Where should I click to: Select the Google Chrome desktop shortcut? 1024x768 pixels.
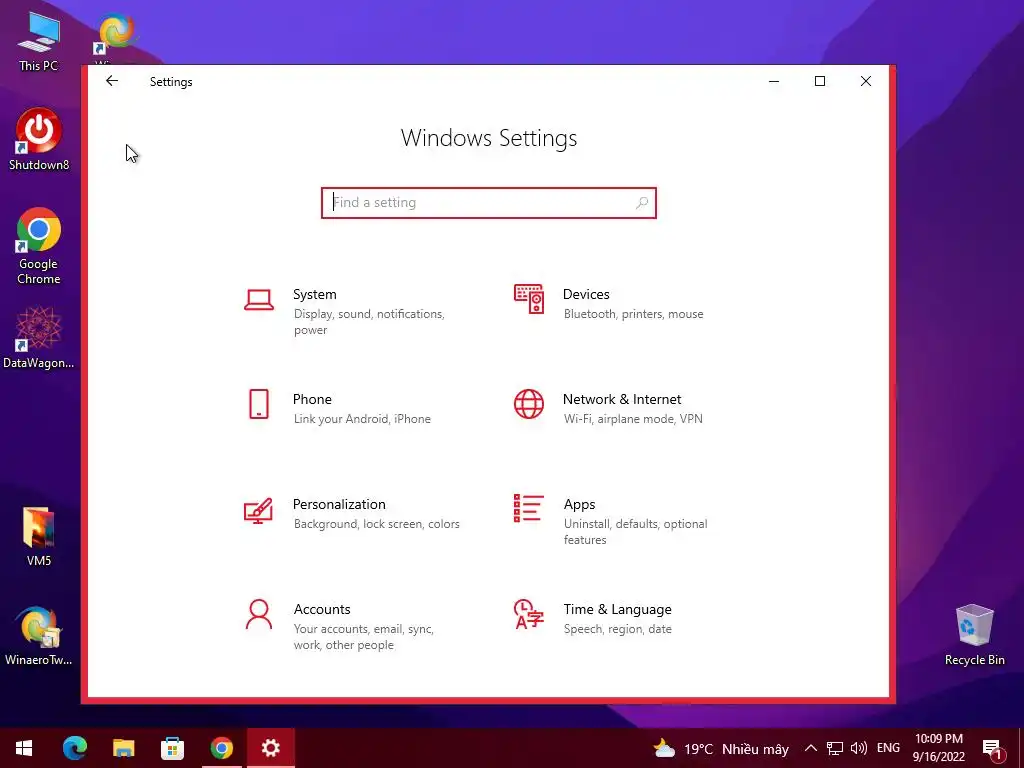[39, 246]
